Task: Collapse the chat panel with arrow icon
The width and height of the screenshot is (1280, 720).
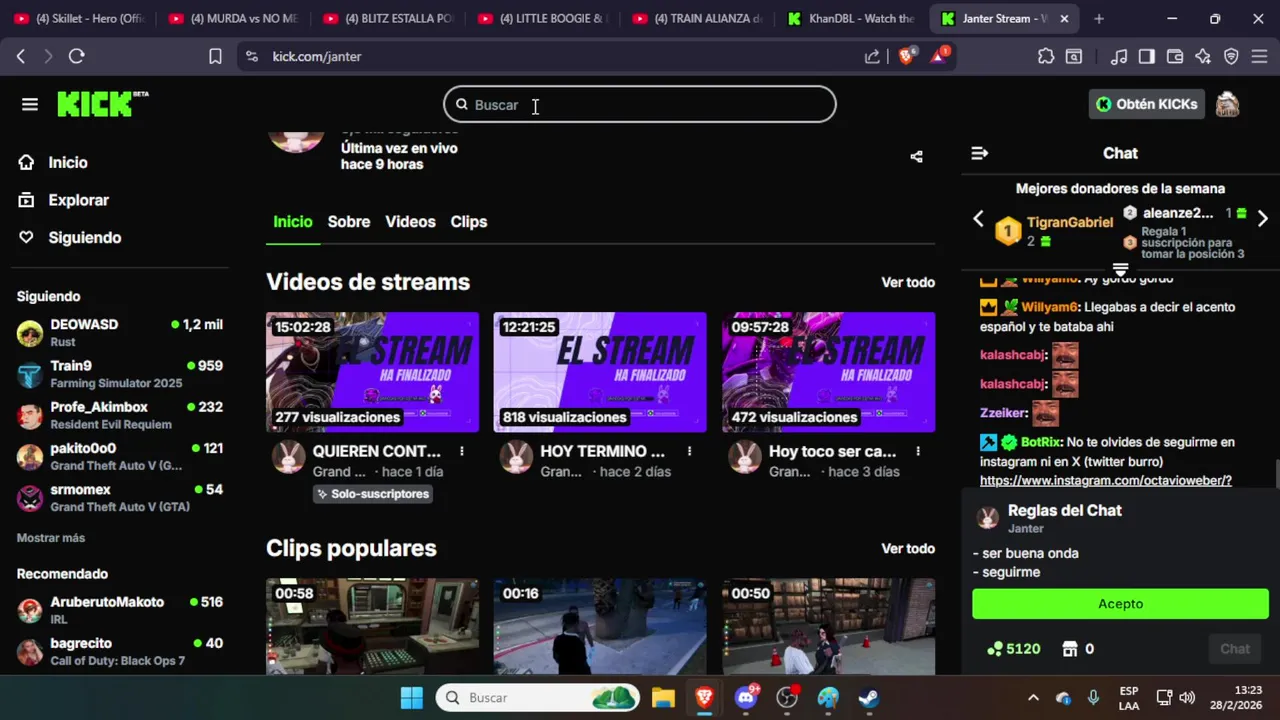Action: point(979,153)
